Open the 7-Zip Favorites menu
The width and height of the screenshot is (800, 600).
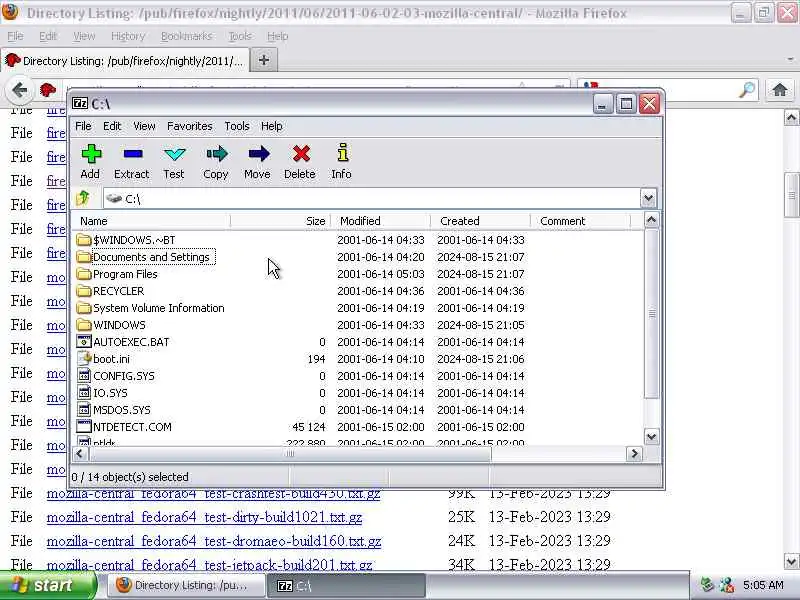click(x=190, y=126)
